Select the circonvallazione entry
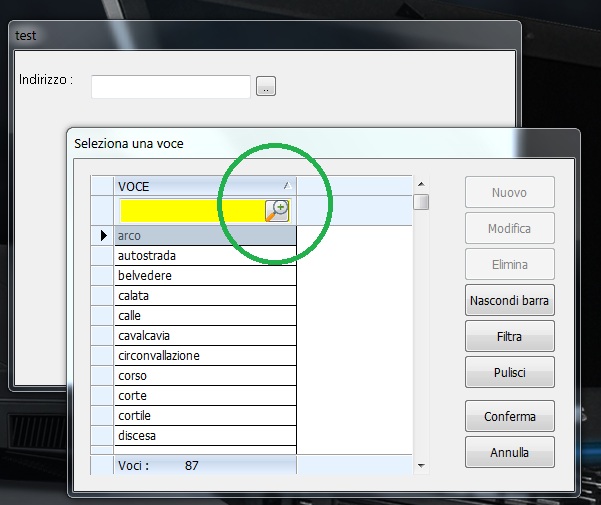This screenshot has height=505, width=601. click(205, 356)
